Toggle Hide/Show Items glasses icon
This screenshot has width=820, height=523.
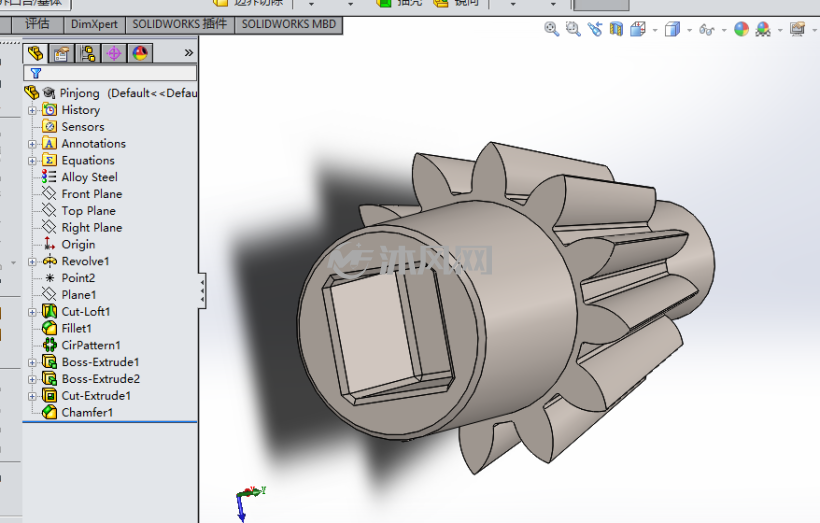(707, 30)
